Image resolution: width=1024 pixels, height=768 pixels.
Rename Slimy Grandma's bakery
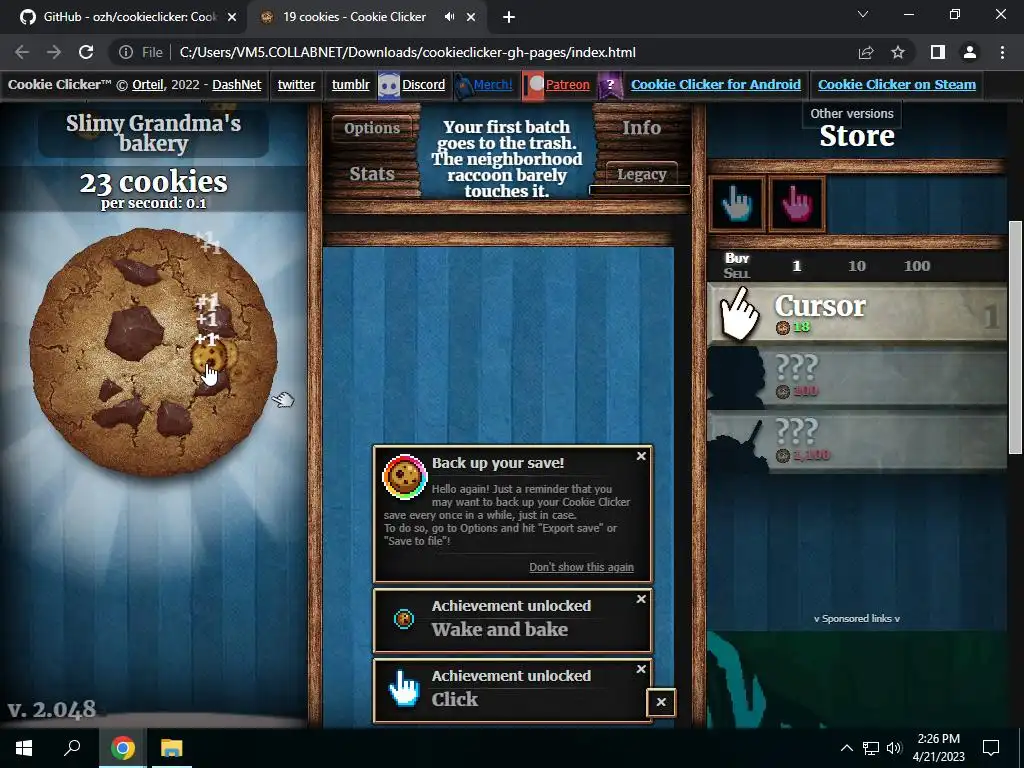tap(153, 133)
